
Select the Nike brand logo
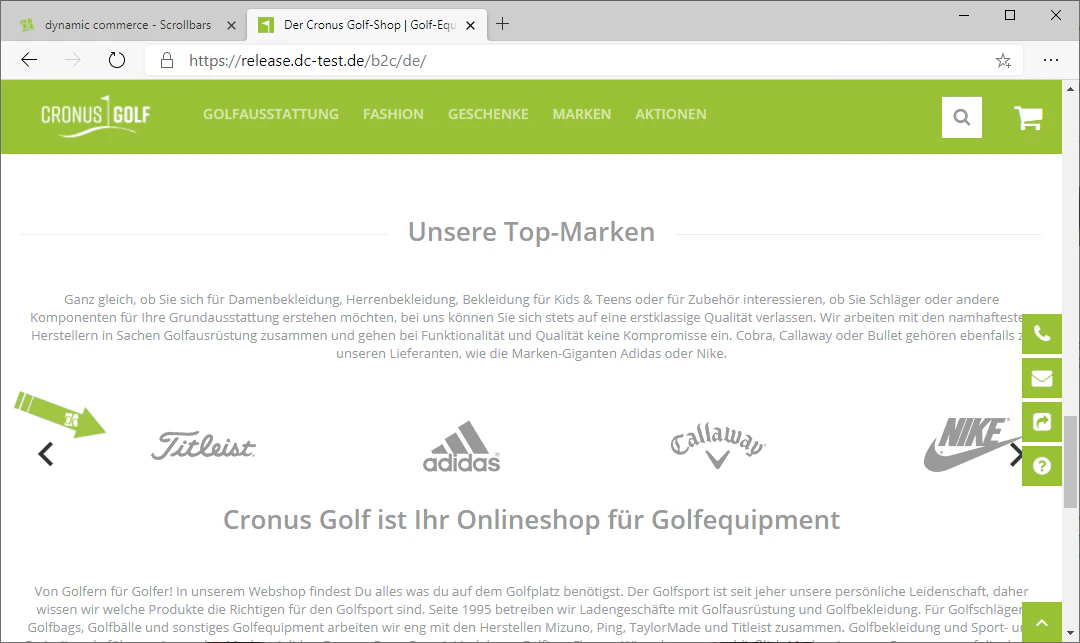pos(971,444)
